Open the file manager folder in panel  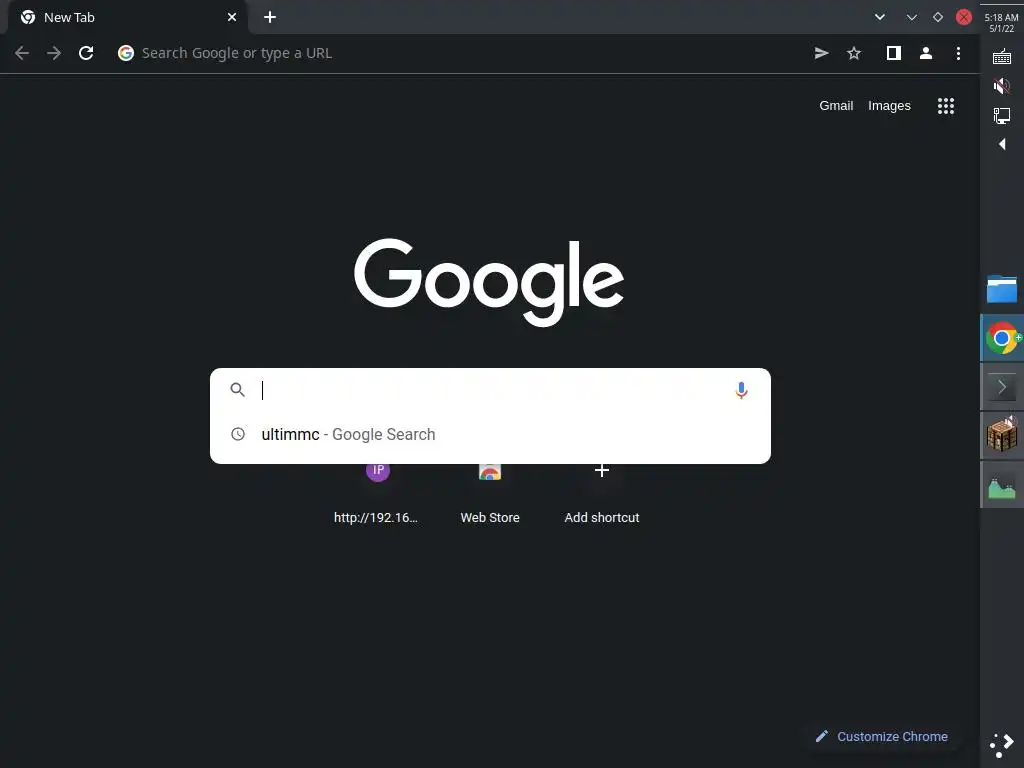point(1002,289)
